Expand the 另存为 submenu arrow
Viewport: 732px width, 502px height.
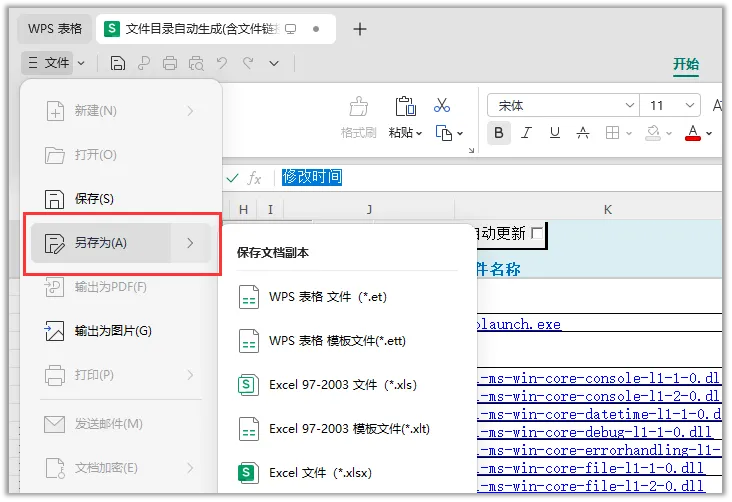190,243
